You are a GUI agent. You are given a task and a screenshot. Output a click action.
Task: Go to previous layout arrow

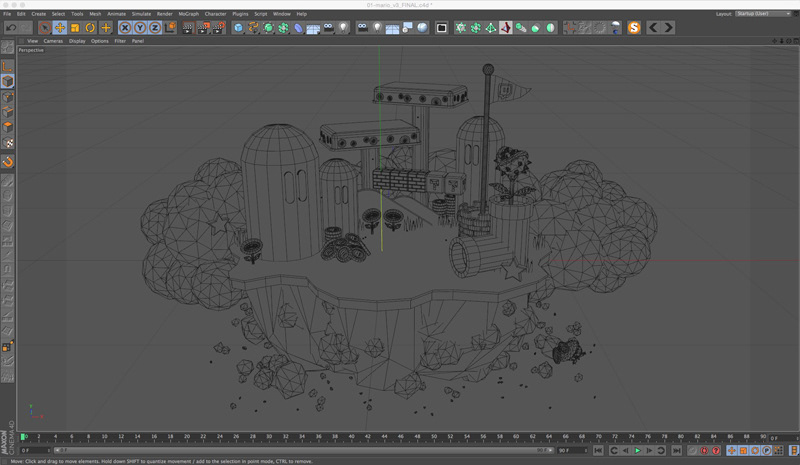click(653, 28)
